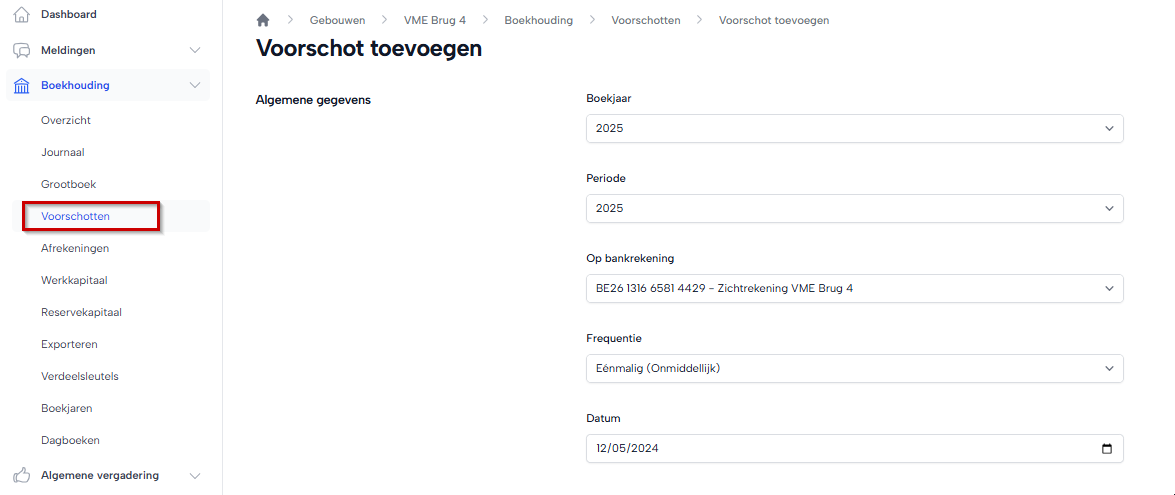Open the Periode dropdown
Image resolution: width=1175 pixels, height=495 pixels.
pos(854,209)
